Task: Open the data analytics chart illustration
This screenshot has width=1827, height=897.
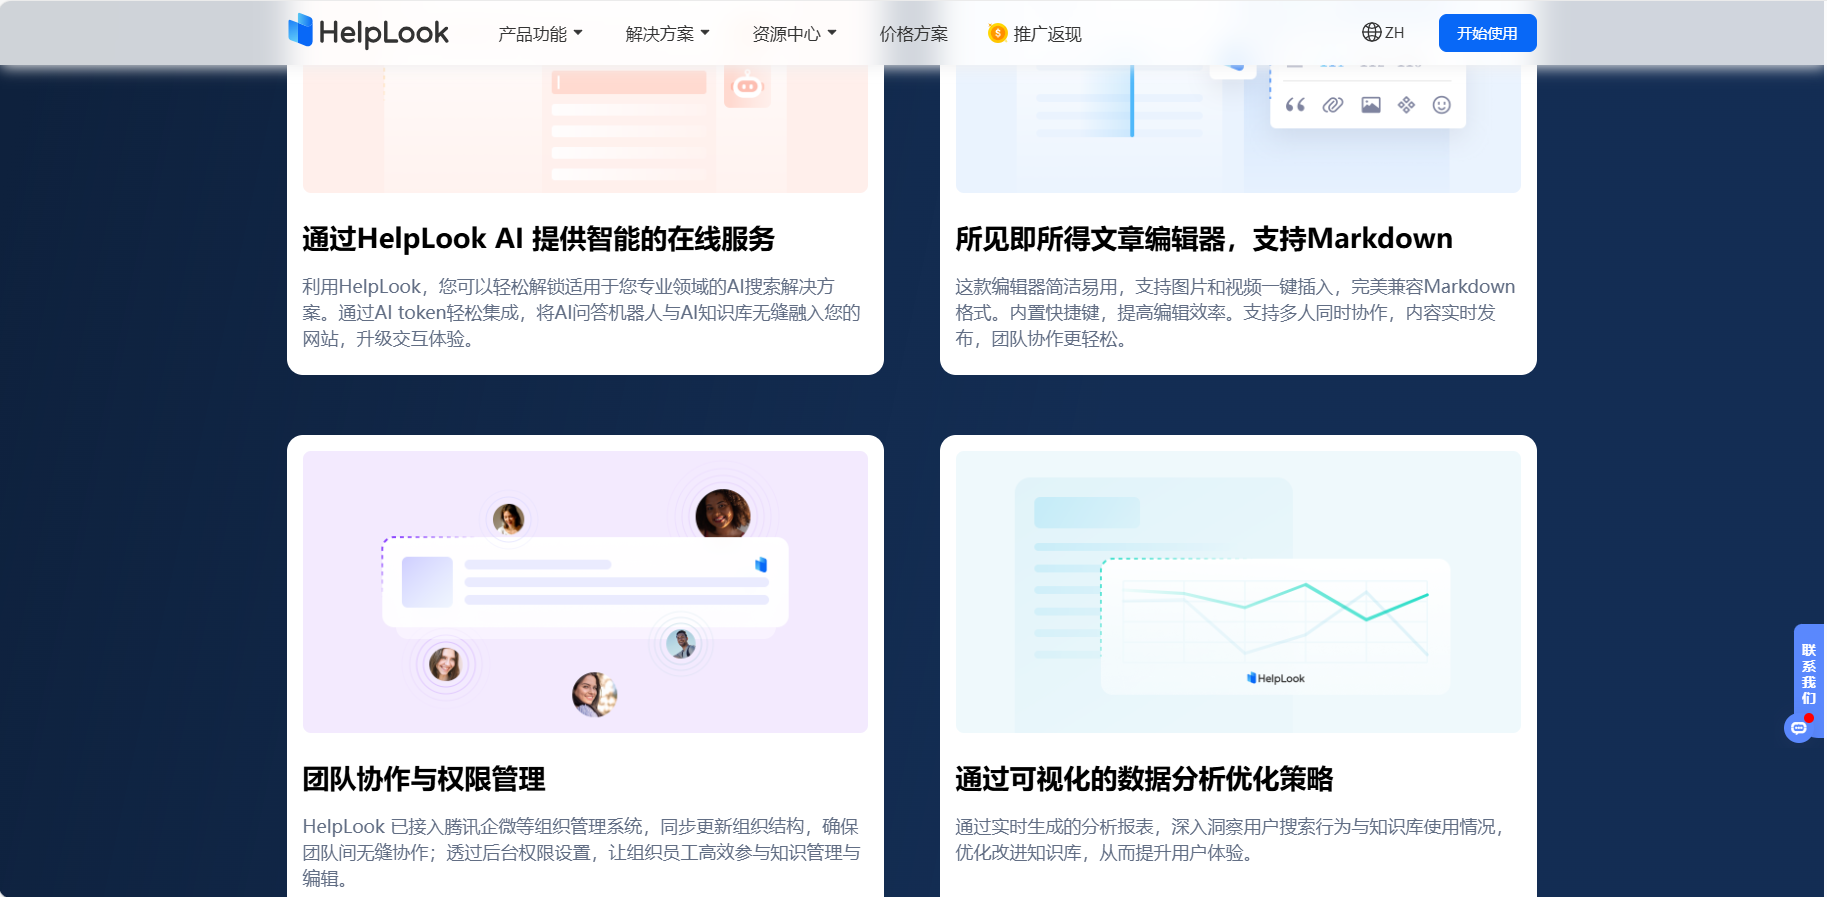Action: point(1238,592)
